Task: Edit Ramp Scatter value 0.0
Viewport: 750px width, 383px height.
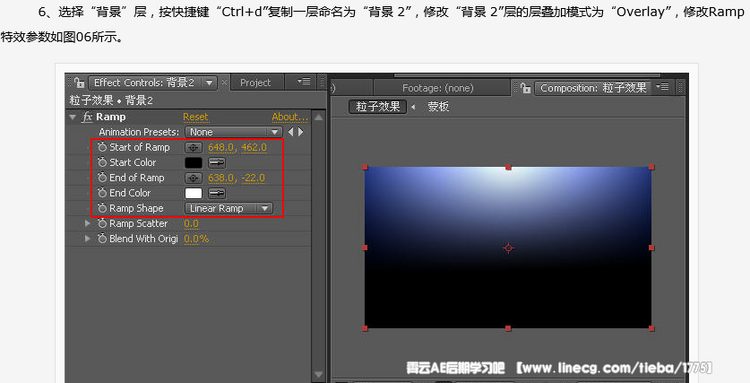Action: [x=191, y=224]
